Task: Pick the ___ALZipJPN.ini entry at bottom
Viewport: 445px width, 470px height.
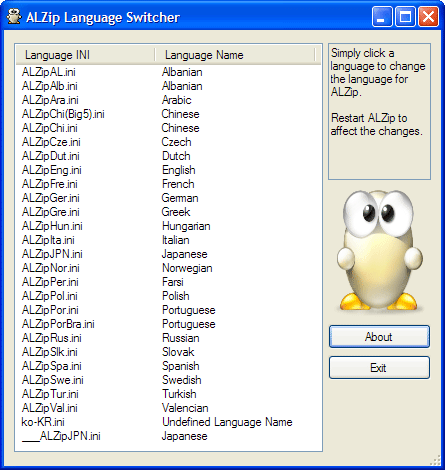Action: (x=169, y=436)
